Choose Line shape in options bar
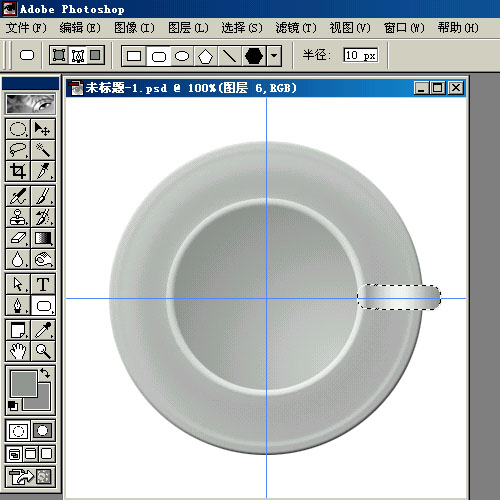Image resolution: width=500 pixels, height=500 pixels. 230,56
